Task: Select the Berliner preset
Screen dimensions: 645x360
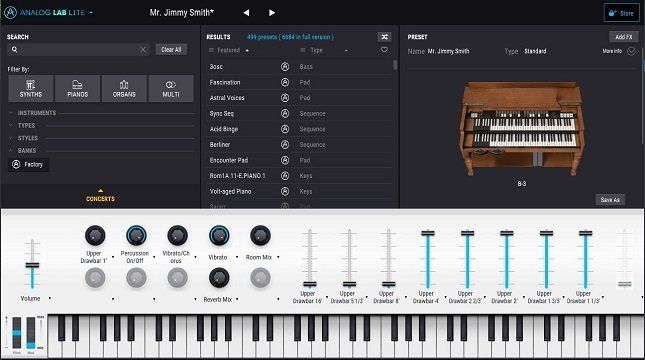Action: click(299, 145)
